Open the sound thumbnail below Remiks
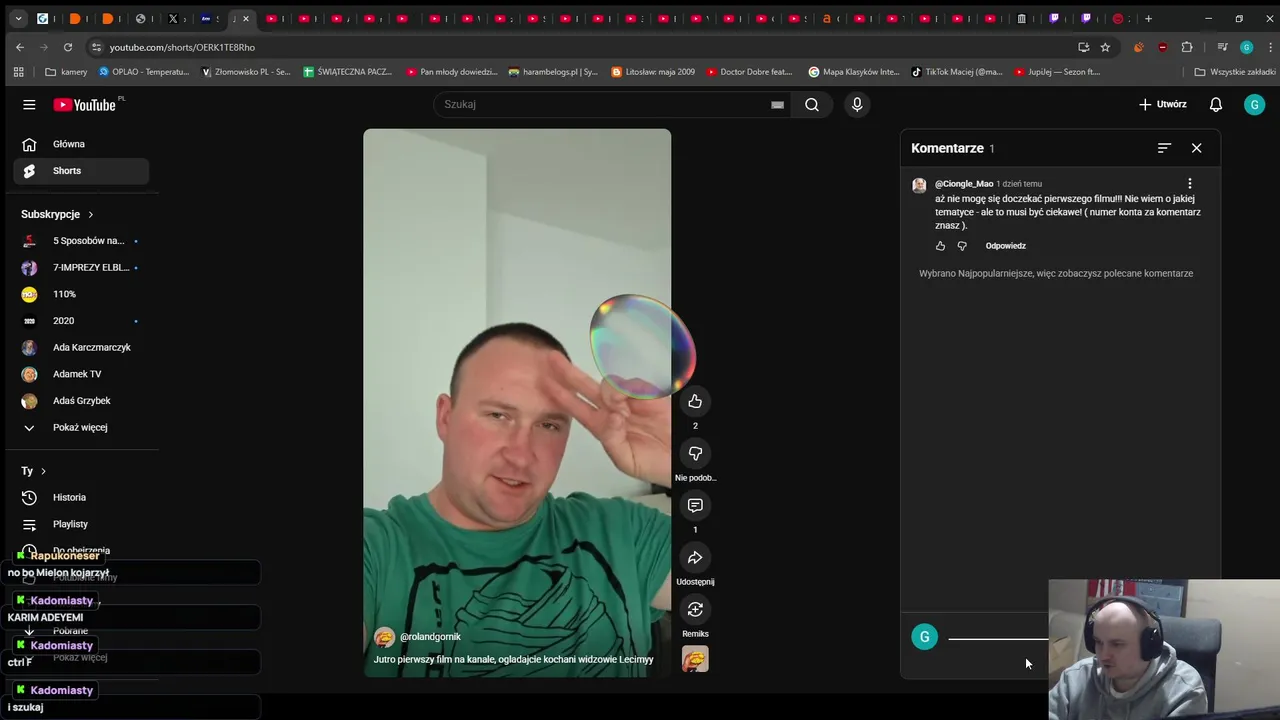1280x720 pixels. (695, 659)
